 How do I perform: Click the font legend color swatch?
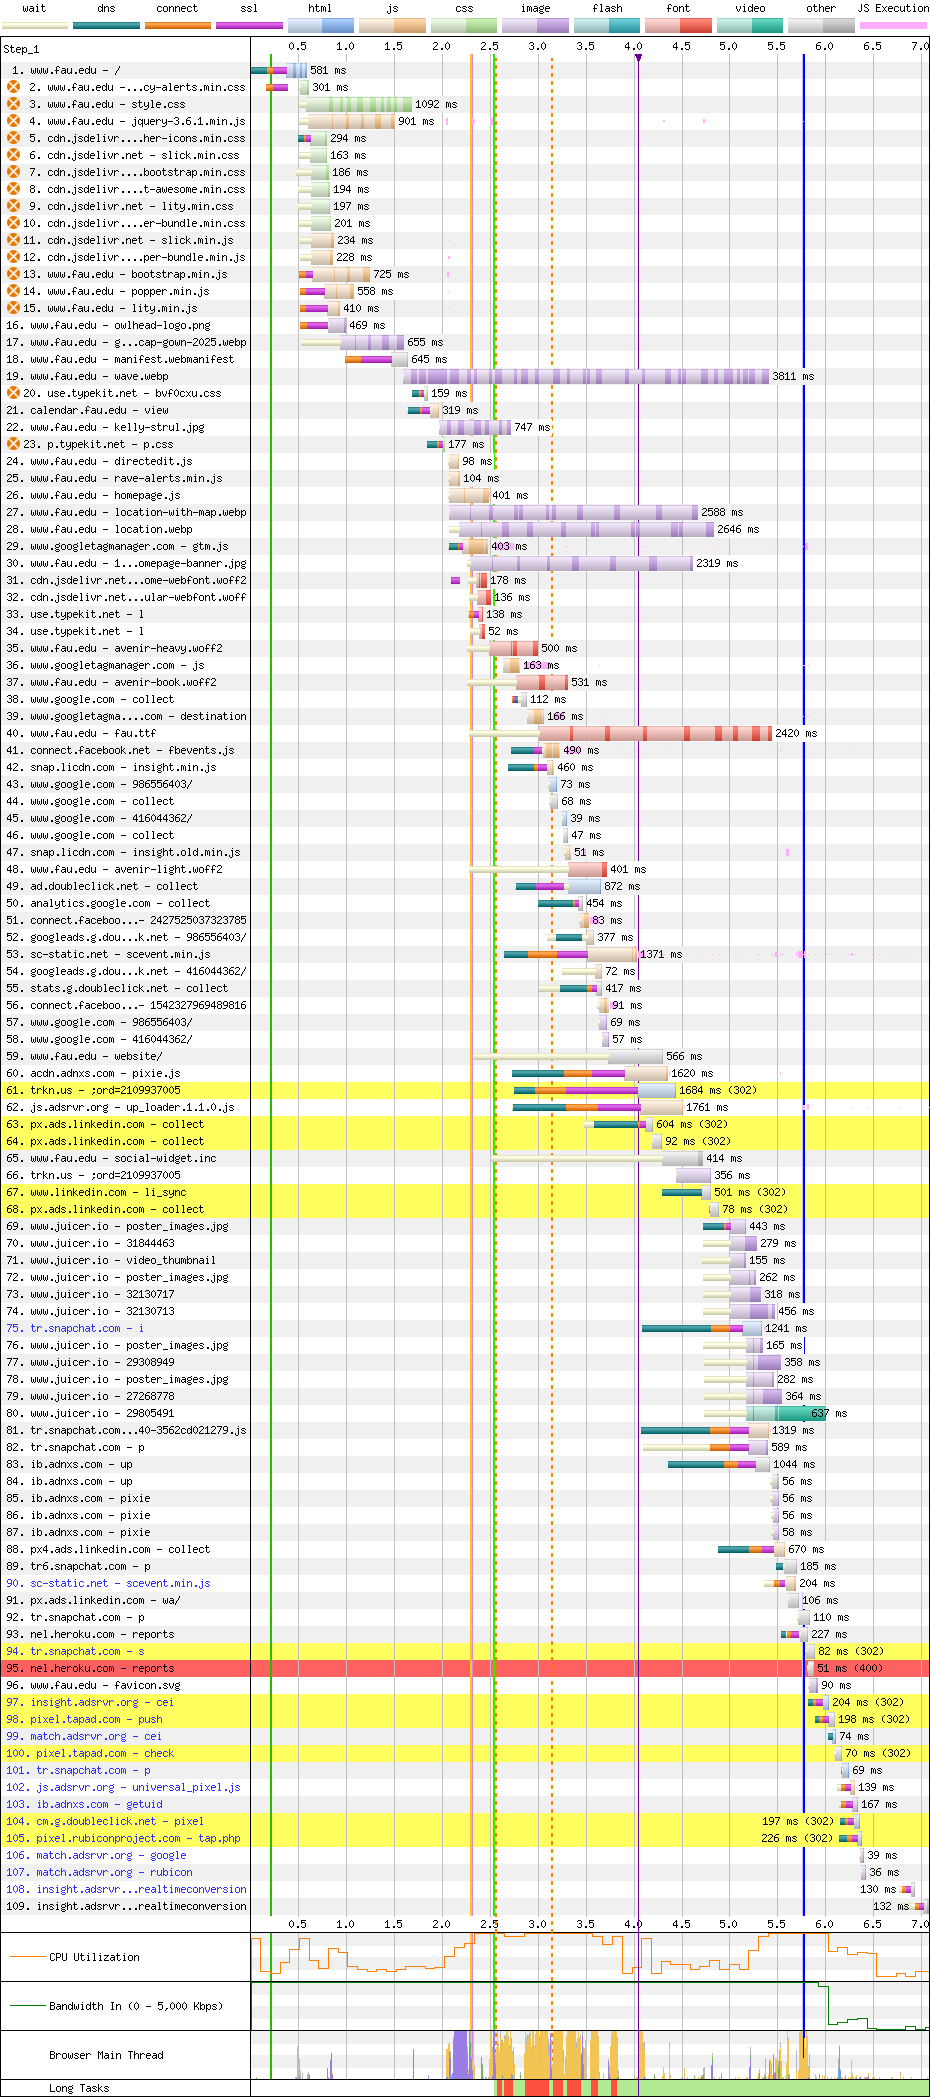click(x=678, y=25)
